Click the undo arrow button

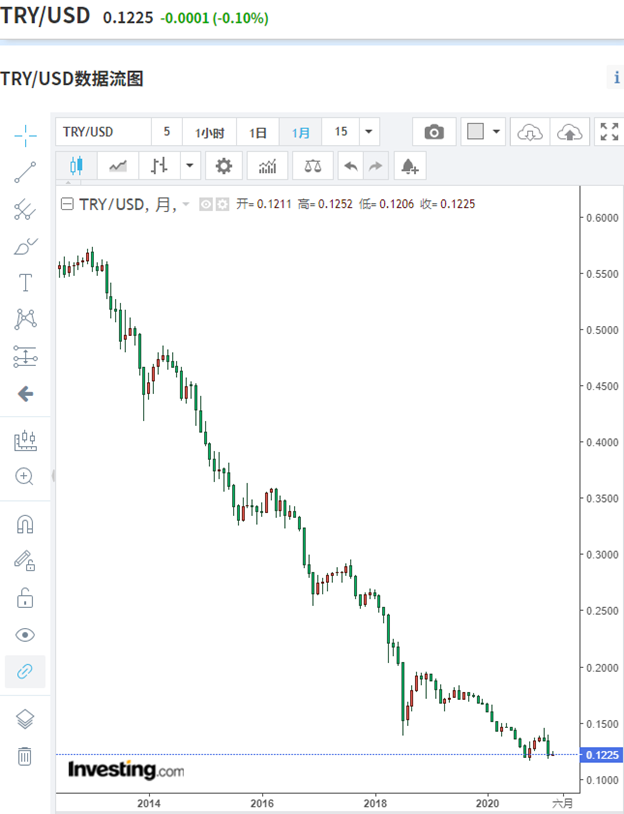click(350, 166)
